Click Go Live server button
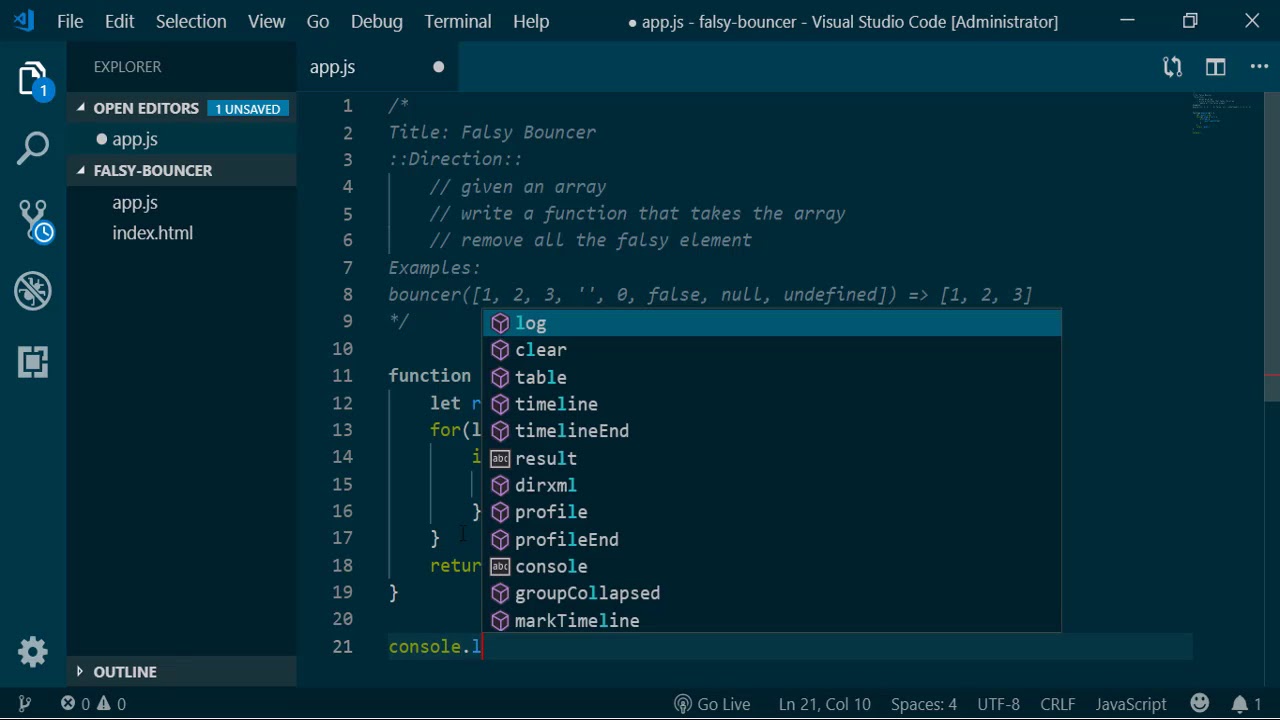The width and height of the screenshot is (1280, 720). 712,704
